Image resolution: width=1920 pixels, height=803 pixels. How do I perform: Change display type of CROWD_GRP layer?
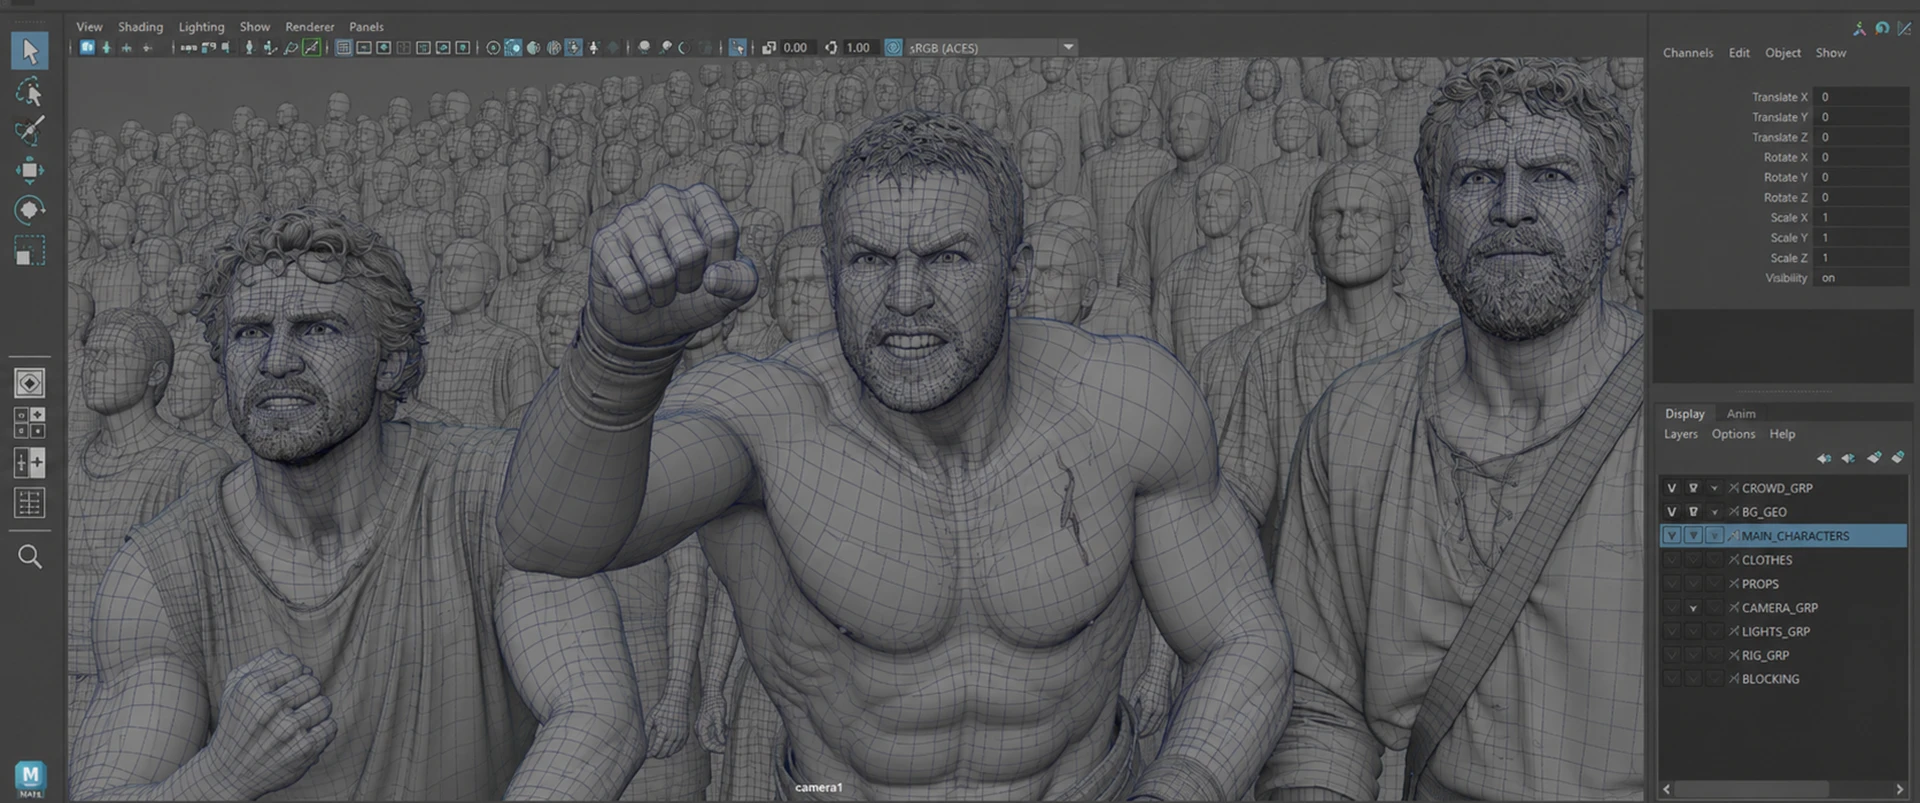point(1714,488)
